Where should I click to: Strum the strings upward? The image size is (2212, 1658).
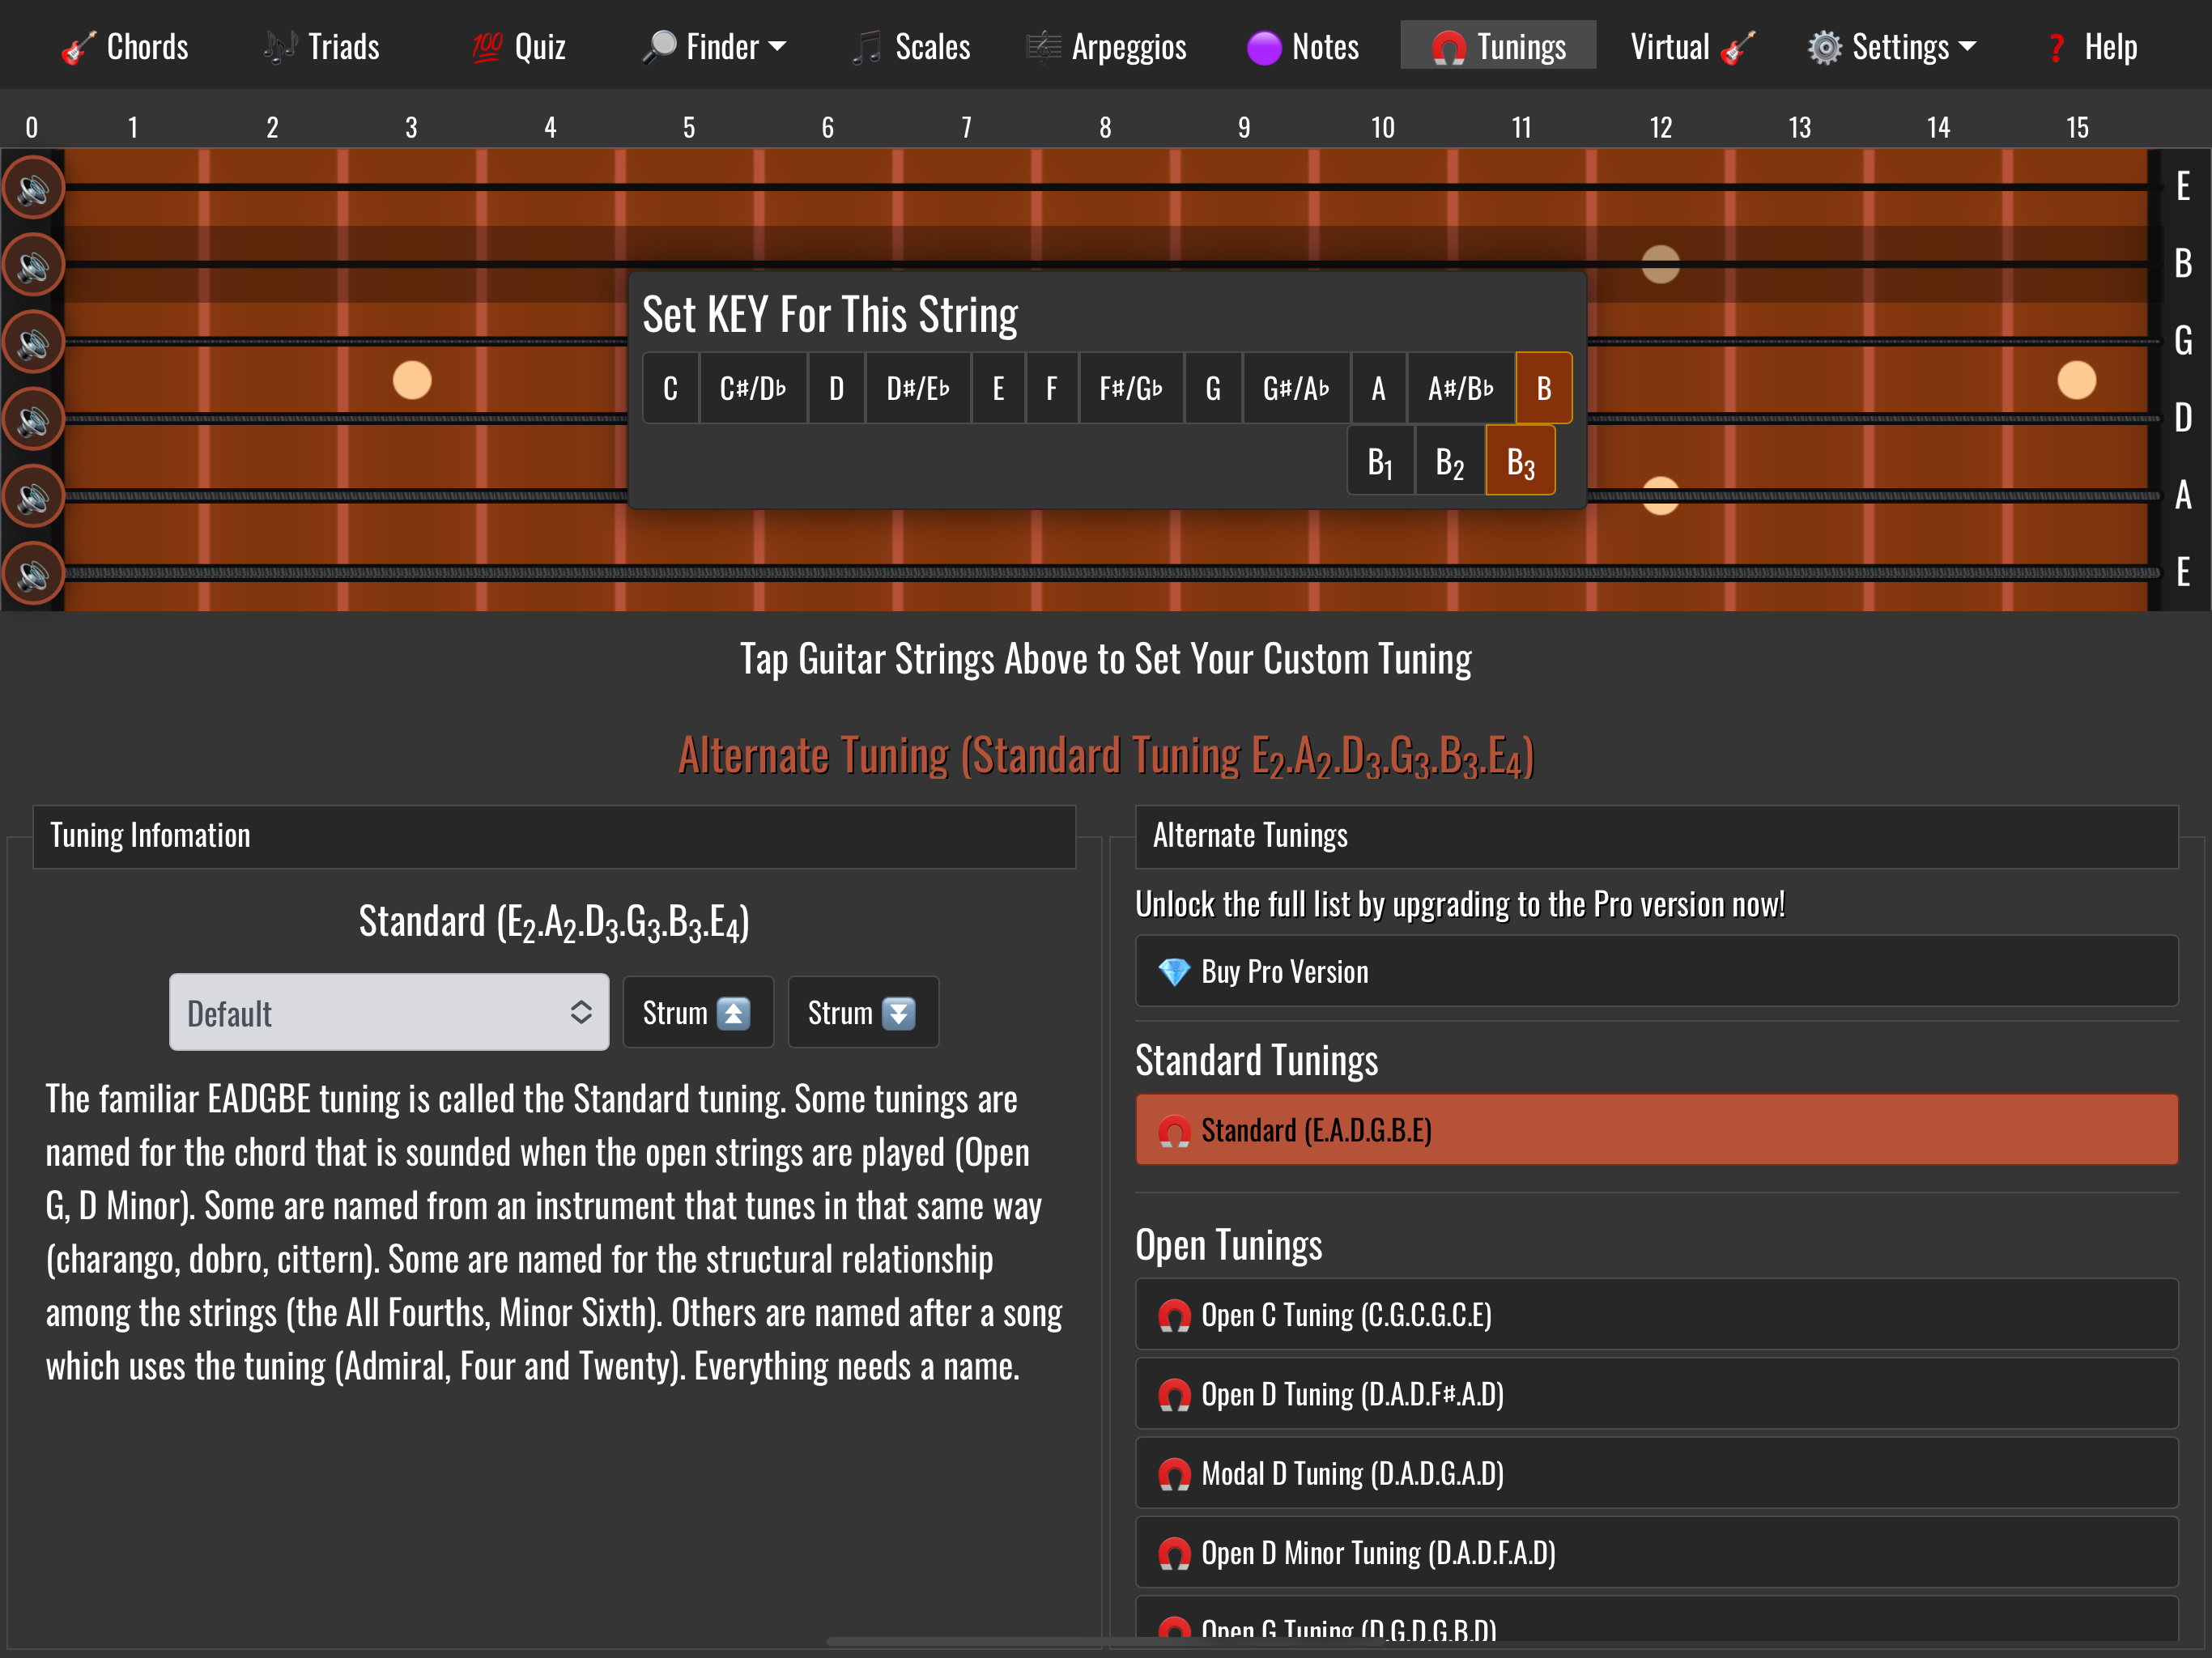tap(698, 1012)
